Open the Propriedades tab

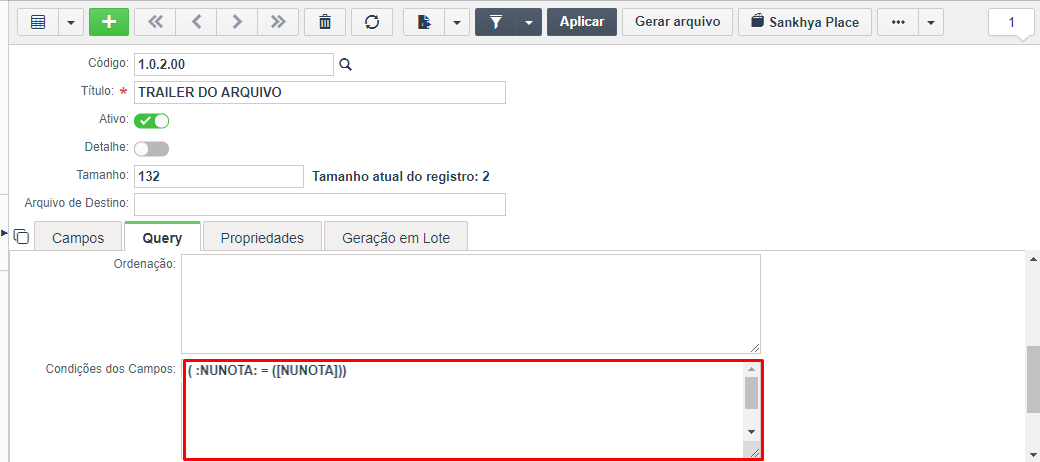click(x=262, y=237)
